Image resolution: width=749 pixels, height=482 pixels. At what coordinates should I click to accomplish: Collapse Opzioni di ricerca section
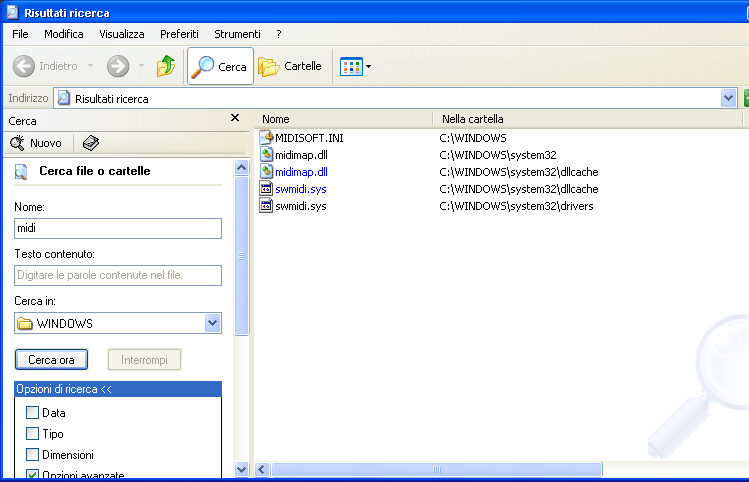(x=118, y=389)
